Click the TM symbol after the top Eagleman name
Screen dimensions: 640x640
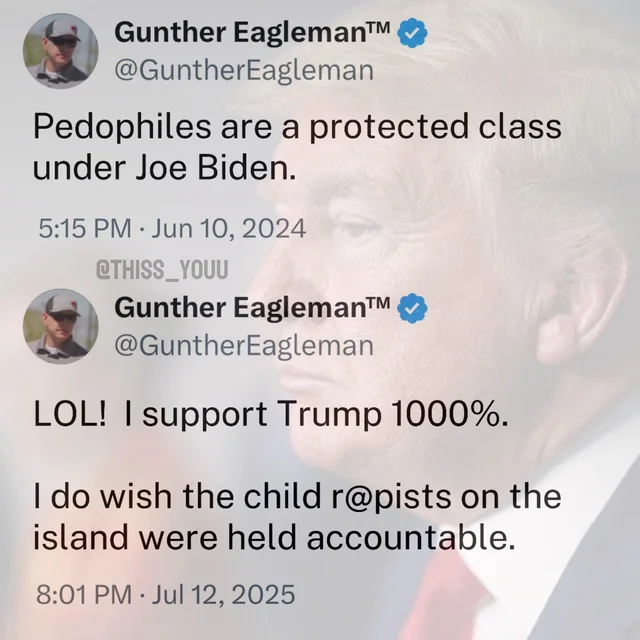(x=378, y=27)
